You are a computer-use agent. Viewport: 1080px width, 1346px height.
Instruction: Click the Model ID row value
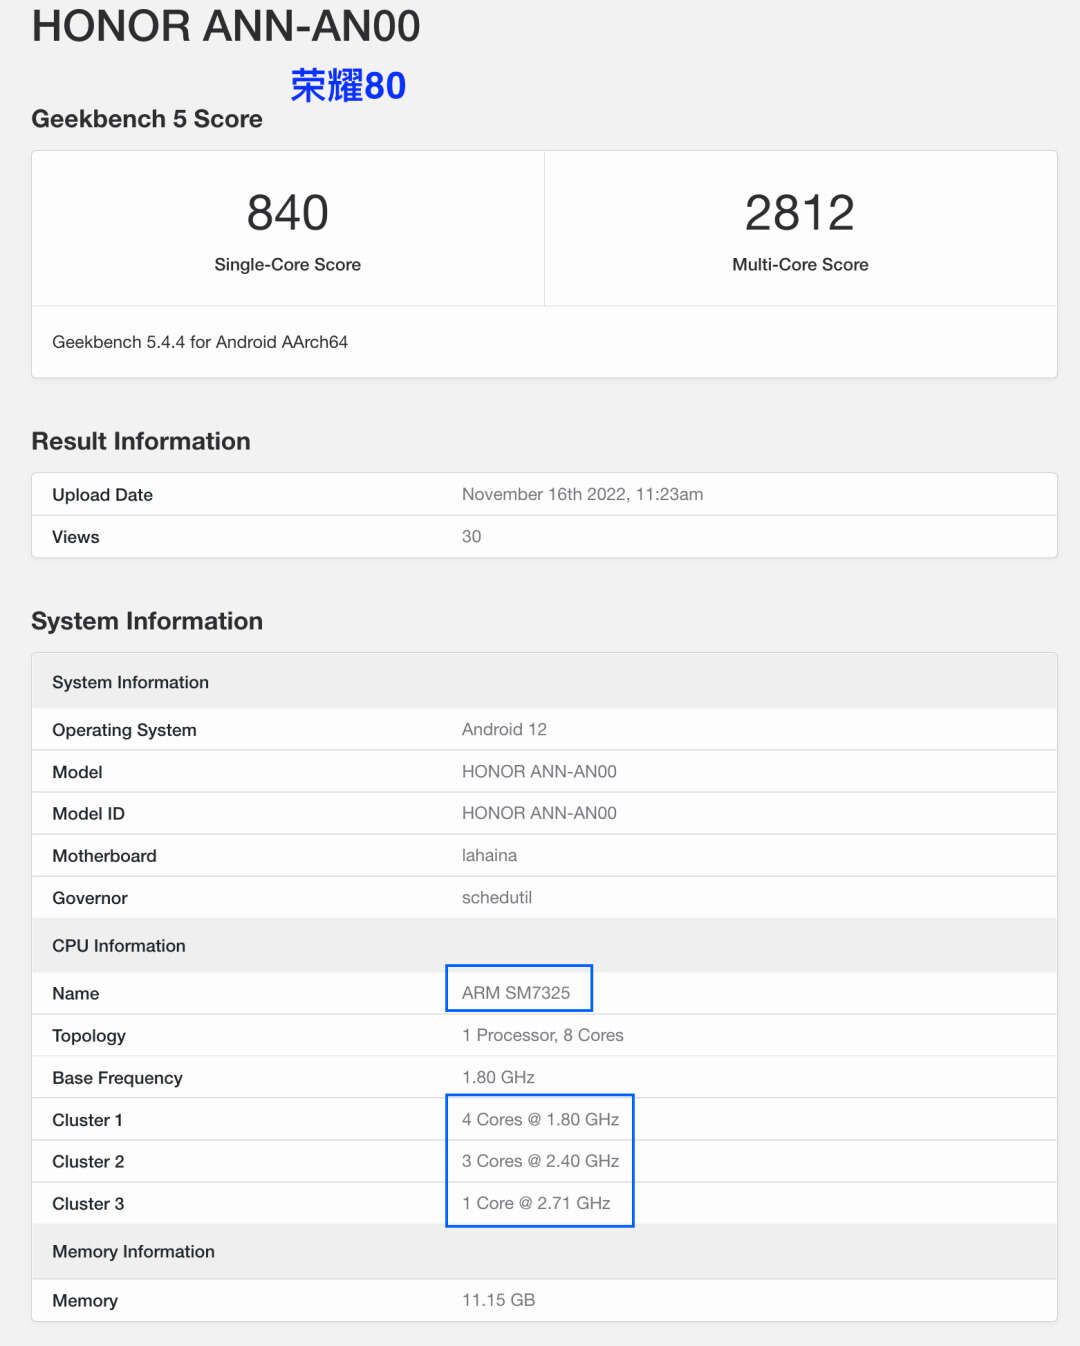pos(539,813)
